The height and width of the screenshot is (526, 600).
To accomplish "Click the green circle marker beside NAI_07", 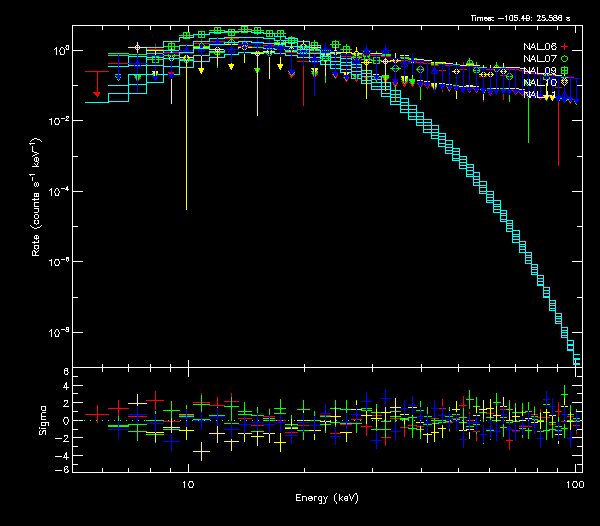I will coord(564,59).
